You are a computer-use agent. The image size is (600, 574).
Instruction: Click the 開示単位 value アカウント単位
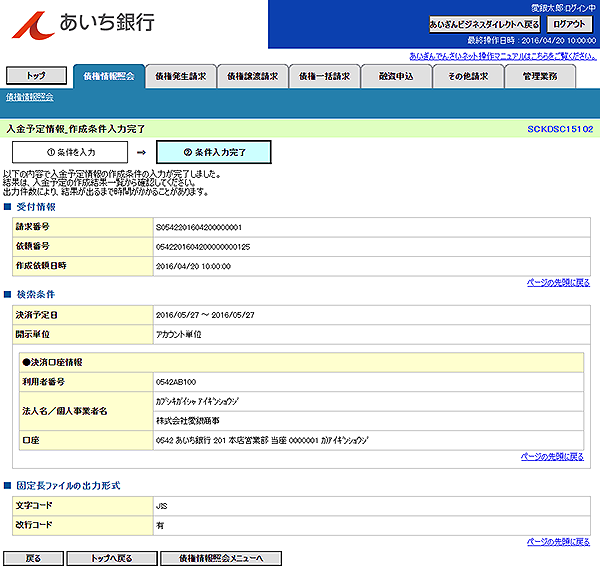[x=178, y=334]
